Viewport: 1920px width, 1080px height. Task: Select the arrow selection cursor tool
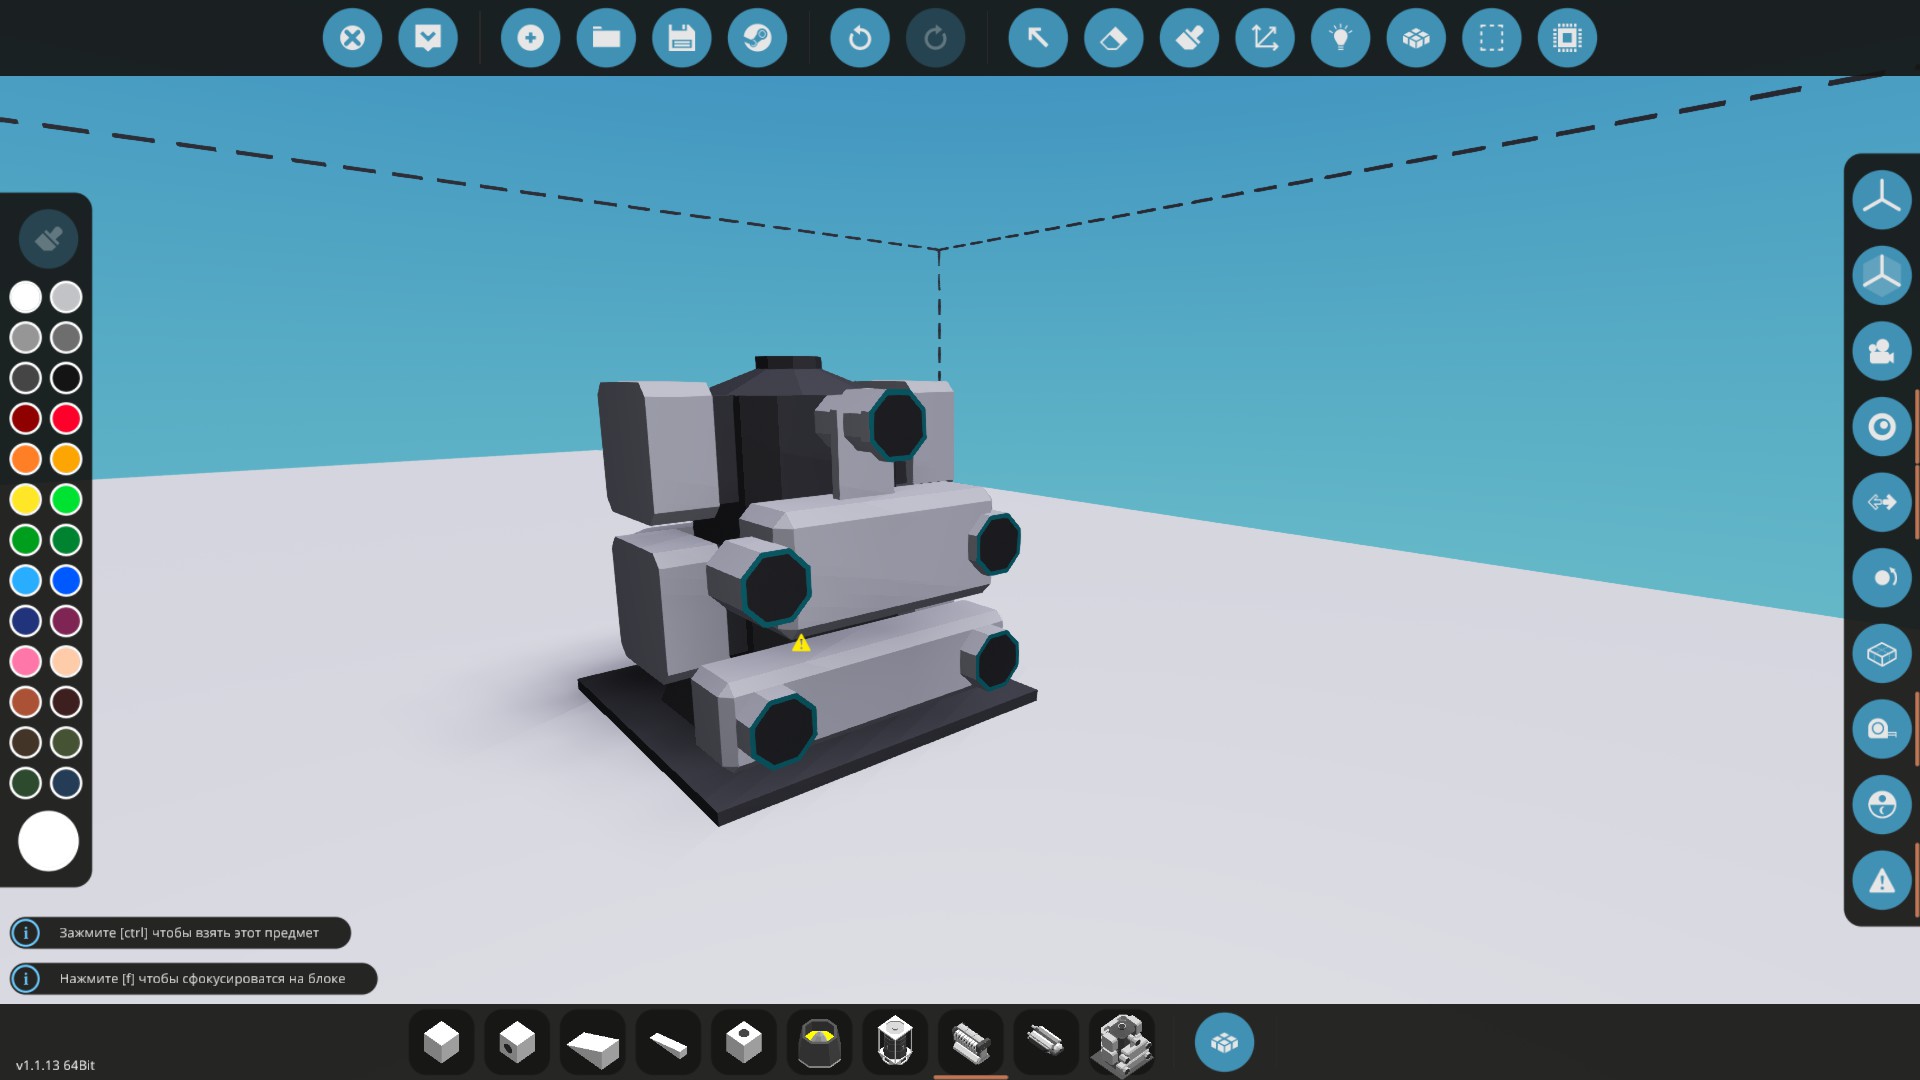(x=1037, y=38)
